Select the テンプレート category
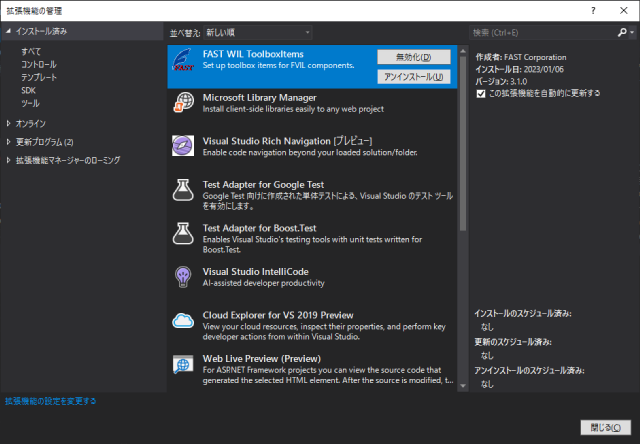This screenshot has width=640, height=444. [39, 78]
